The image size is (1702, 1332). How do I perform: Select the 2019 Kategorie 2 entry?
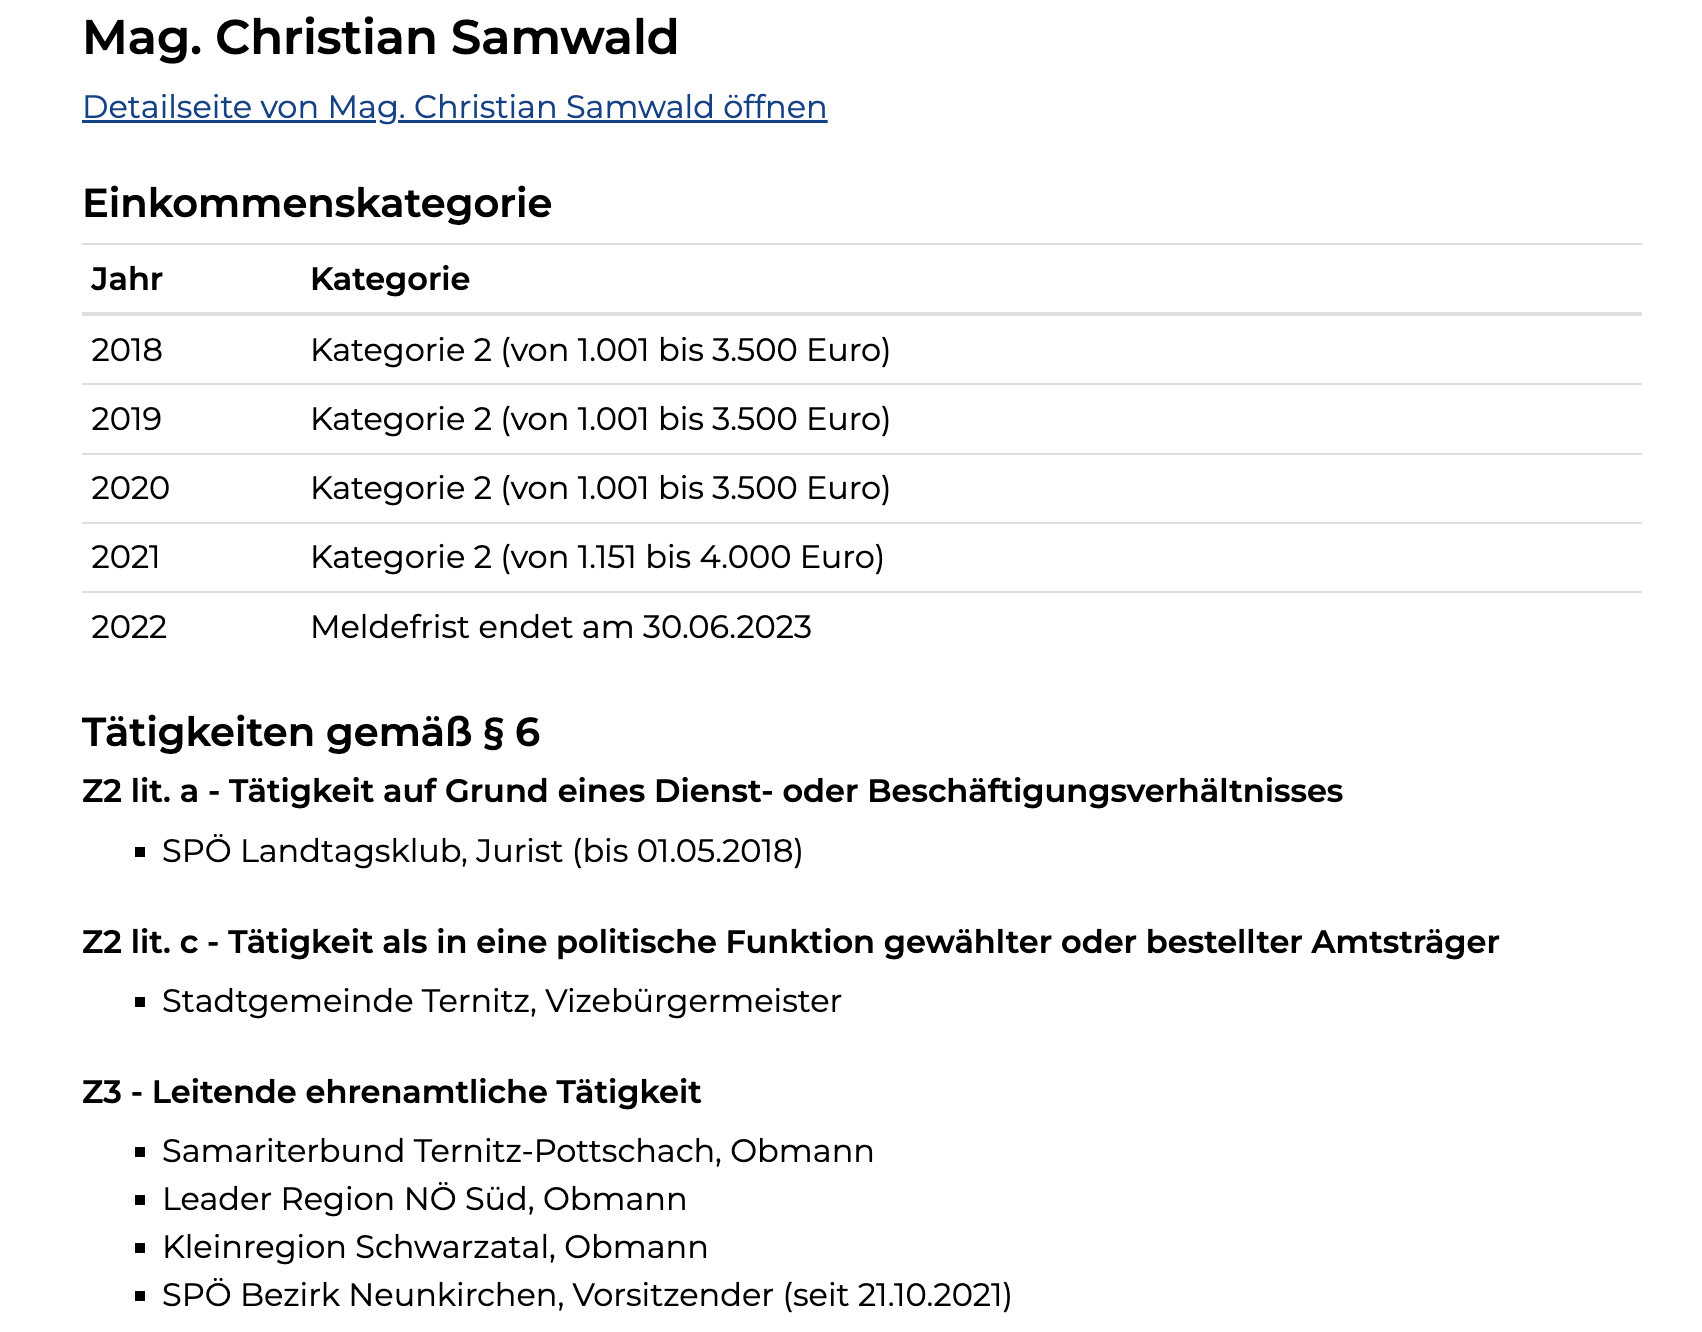pos(600,419)
